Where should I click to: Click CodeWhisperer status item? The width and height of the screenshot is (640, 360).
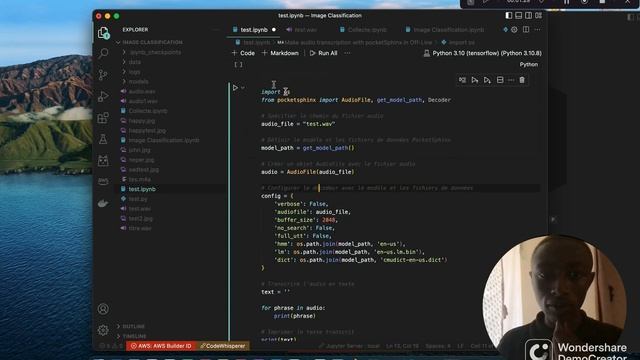coord(222,346)
